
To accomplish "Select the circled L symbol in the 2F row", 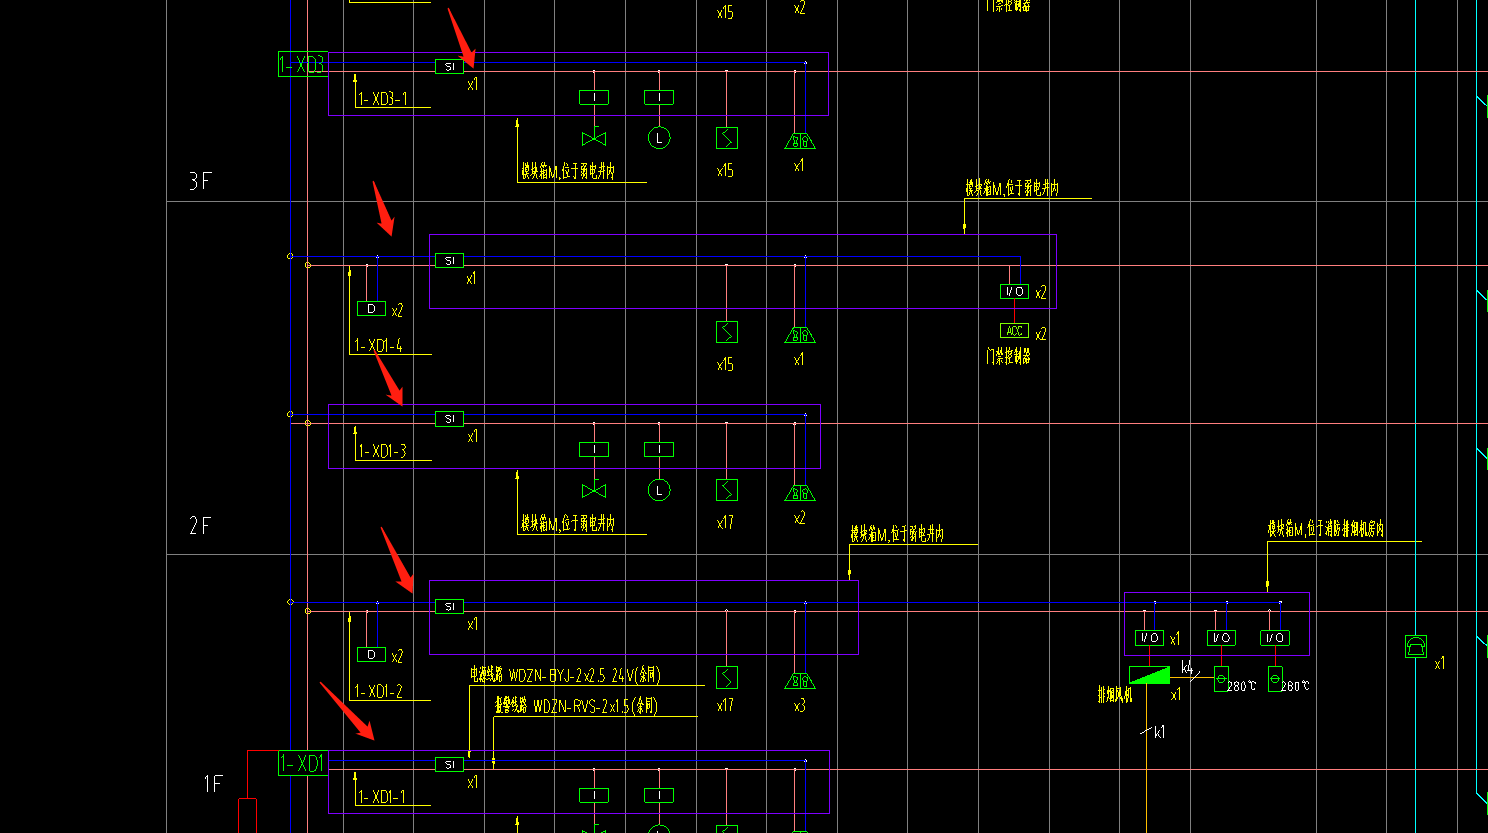I will [x=658, y=490].
